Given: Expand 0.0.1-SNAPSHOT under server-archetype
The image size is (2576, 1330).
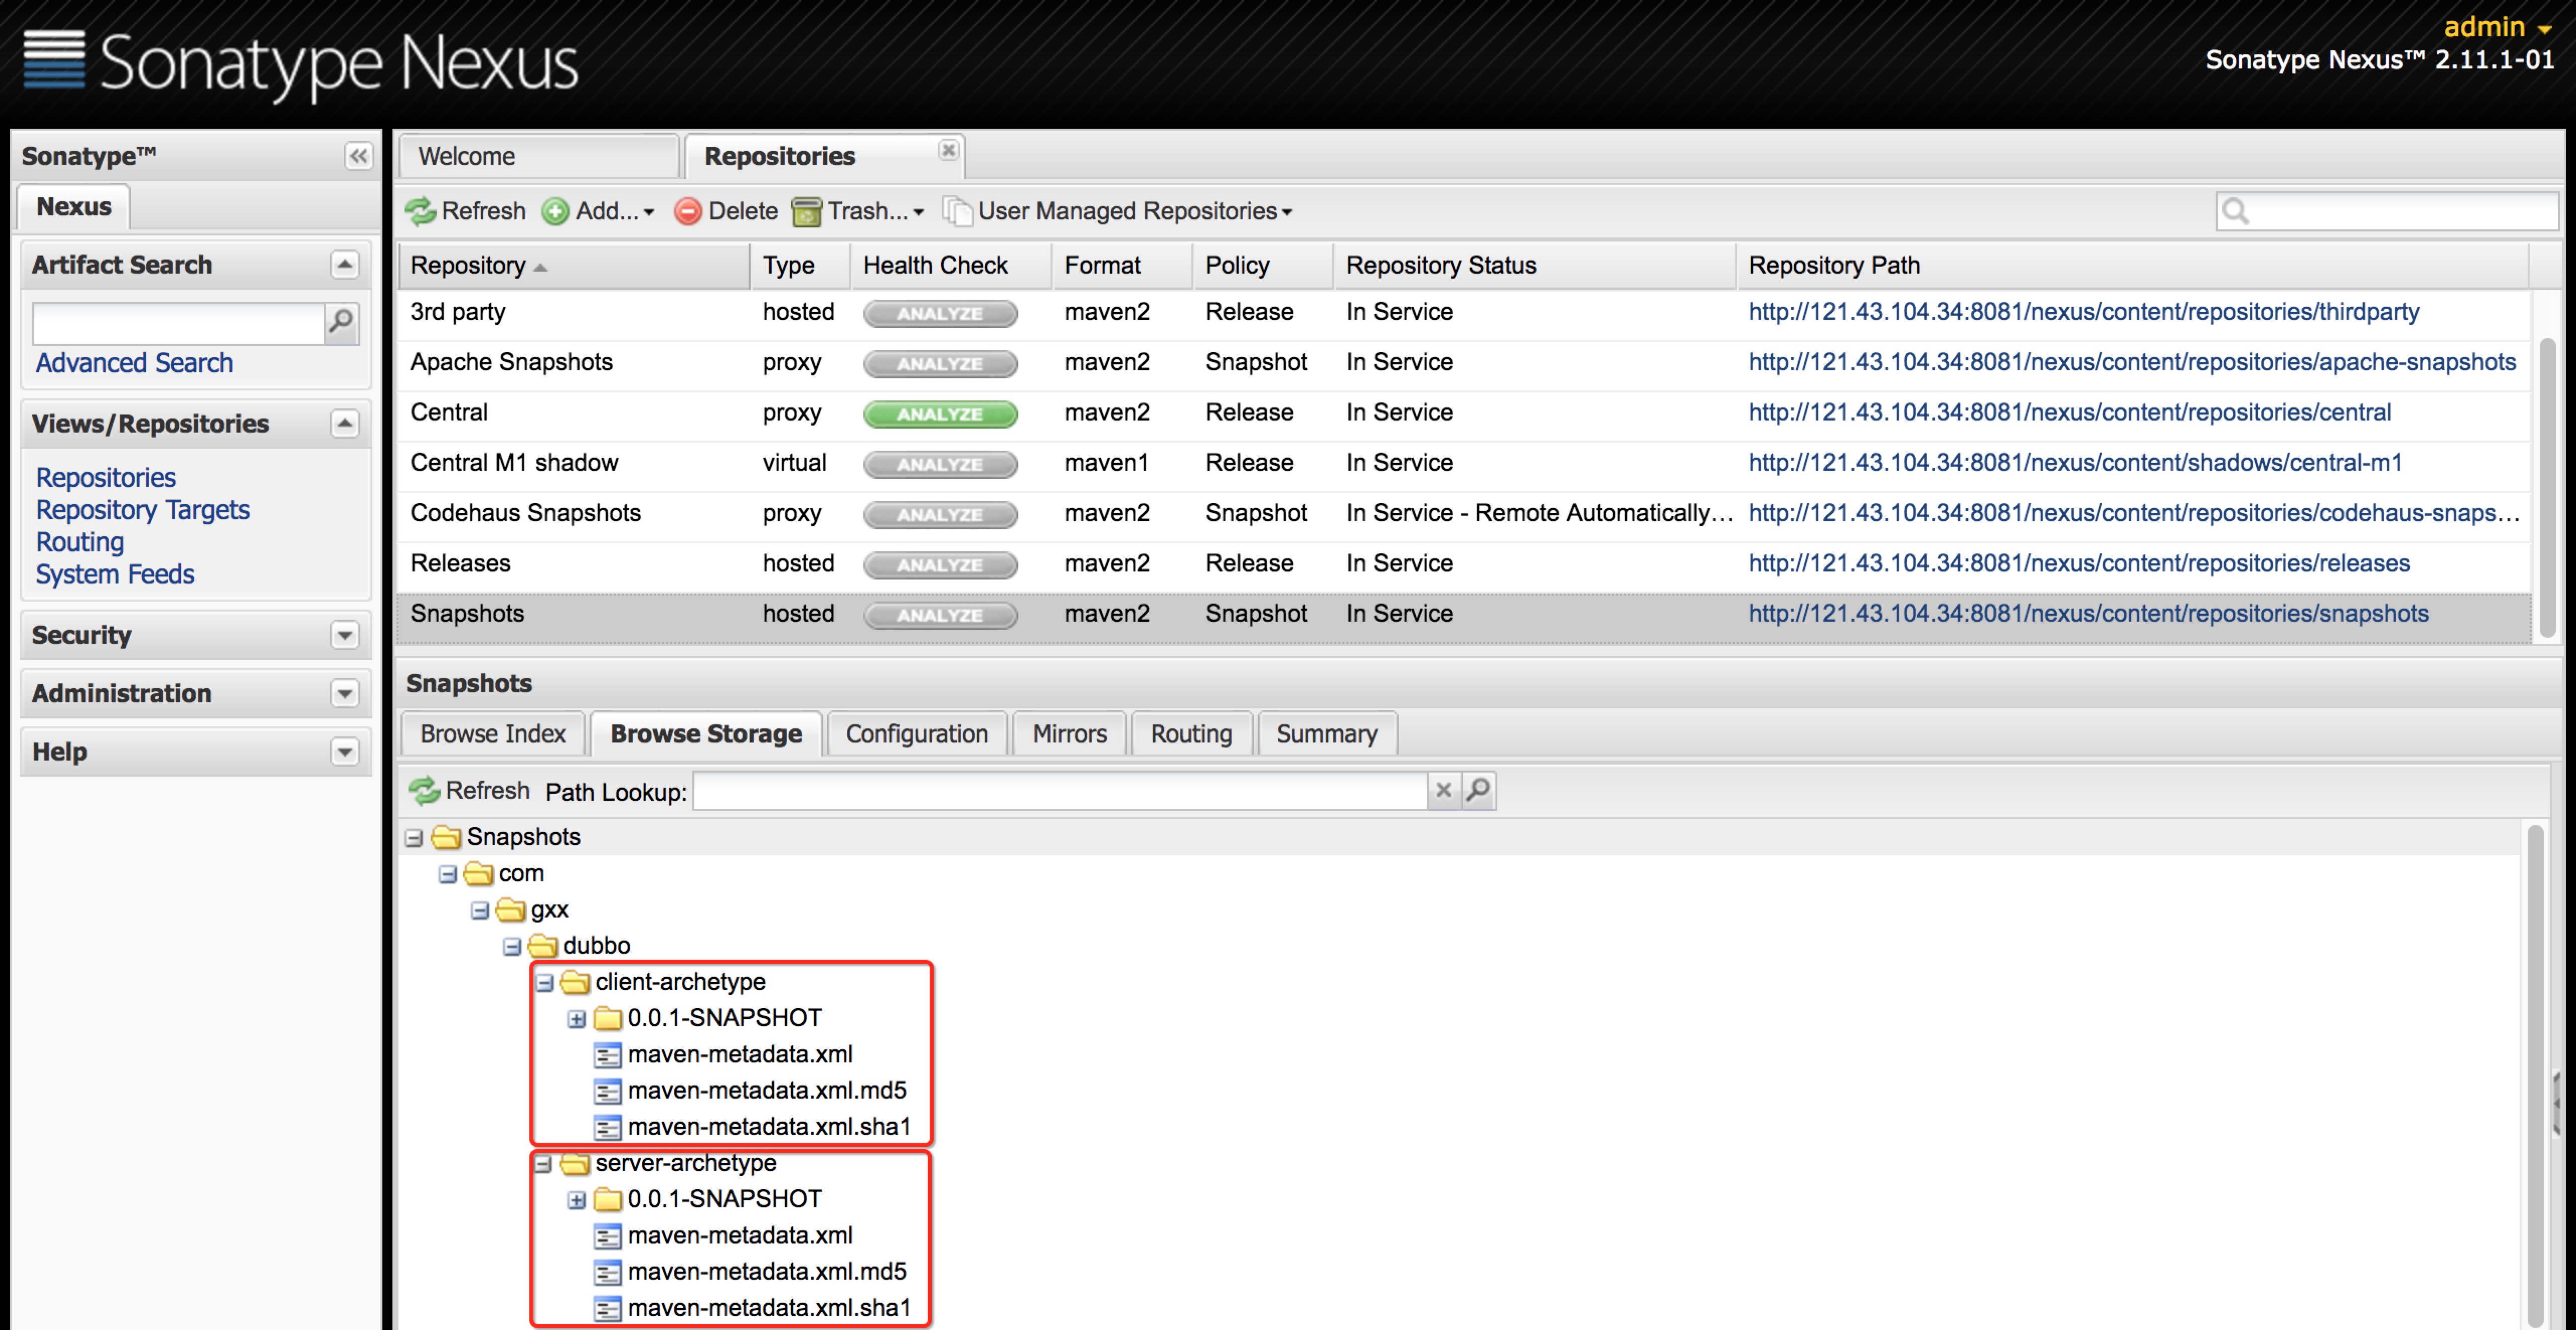Looking at the screenshot, I should tap(576, 1200).
